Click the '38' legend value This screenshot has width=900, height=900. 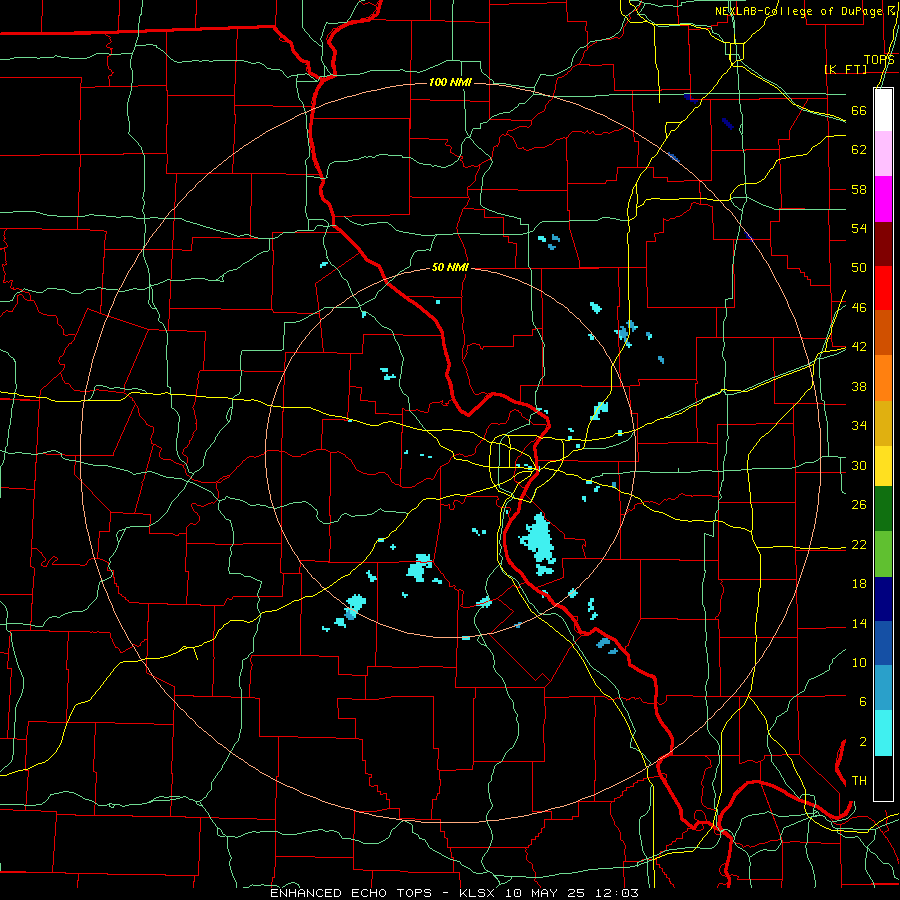click(859, 386)
